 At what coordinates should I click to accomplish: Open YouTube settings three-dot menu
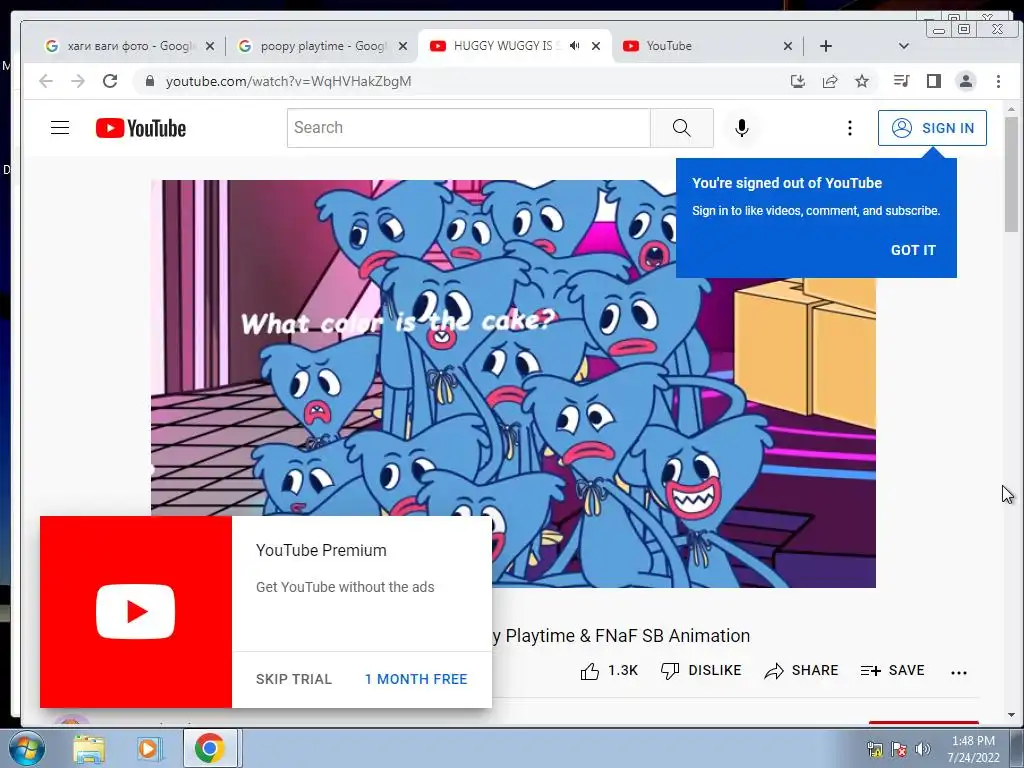pos(849,128)
